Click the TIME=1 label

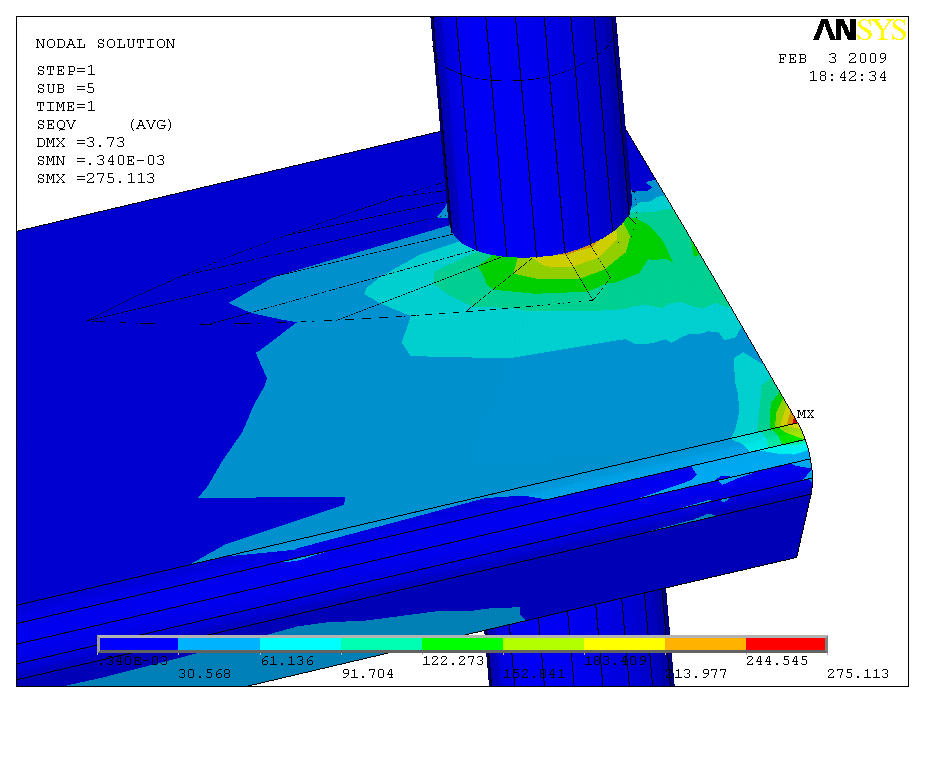pos(66,107)
